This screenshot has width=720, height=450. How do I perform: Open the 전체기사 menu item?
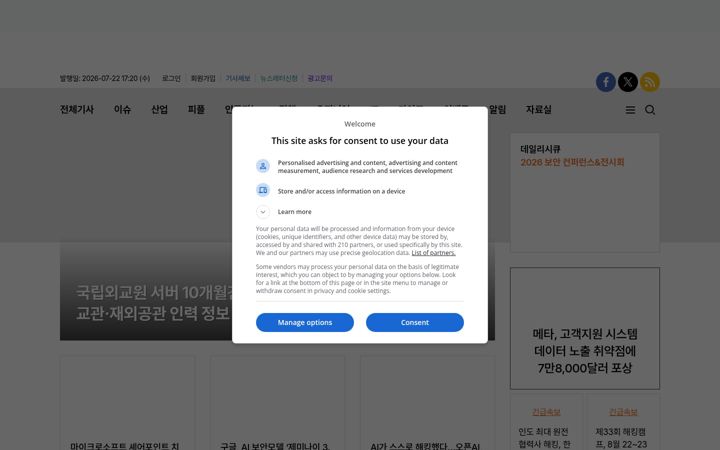pos(77,110)
